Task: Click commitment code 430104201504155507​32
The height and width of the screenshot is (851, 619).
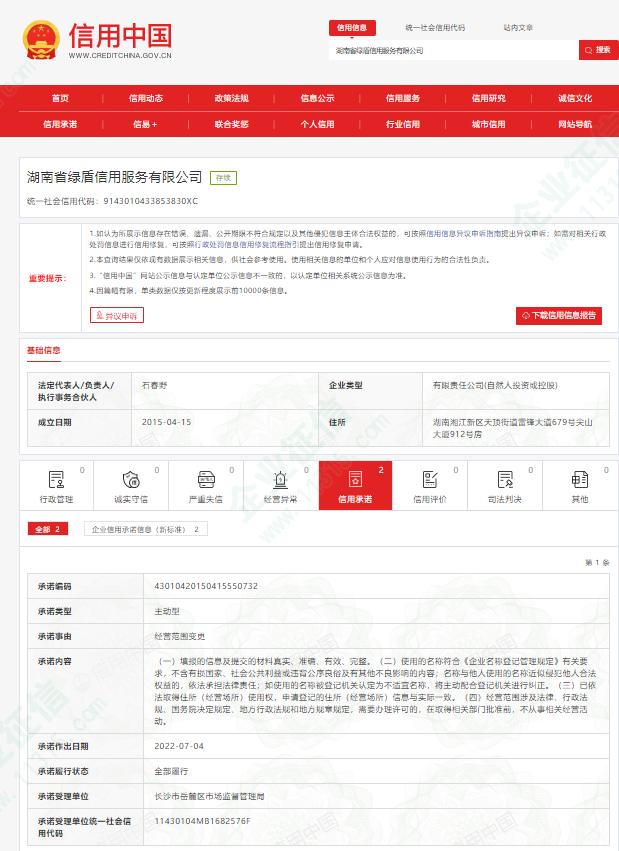Action: point(206,586)
